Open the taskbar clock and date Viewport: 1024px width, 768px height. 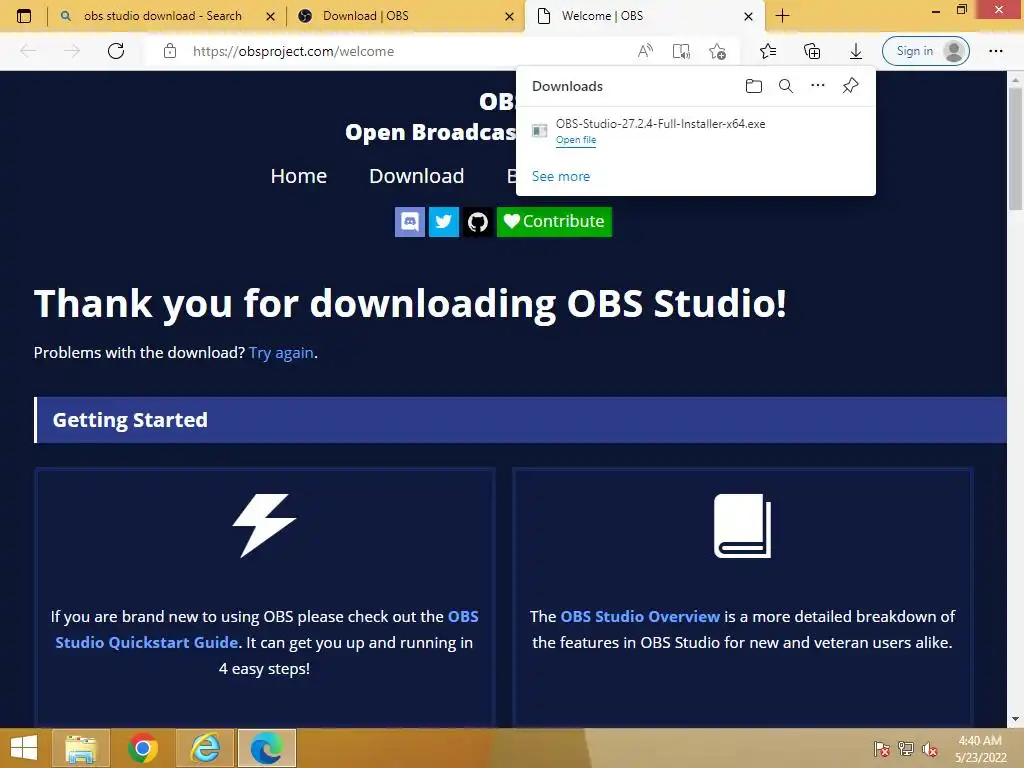tap(980, 749)
